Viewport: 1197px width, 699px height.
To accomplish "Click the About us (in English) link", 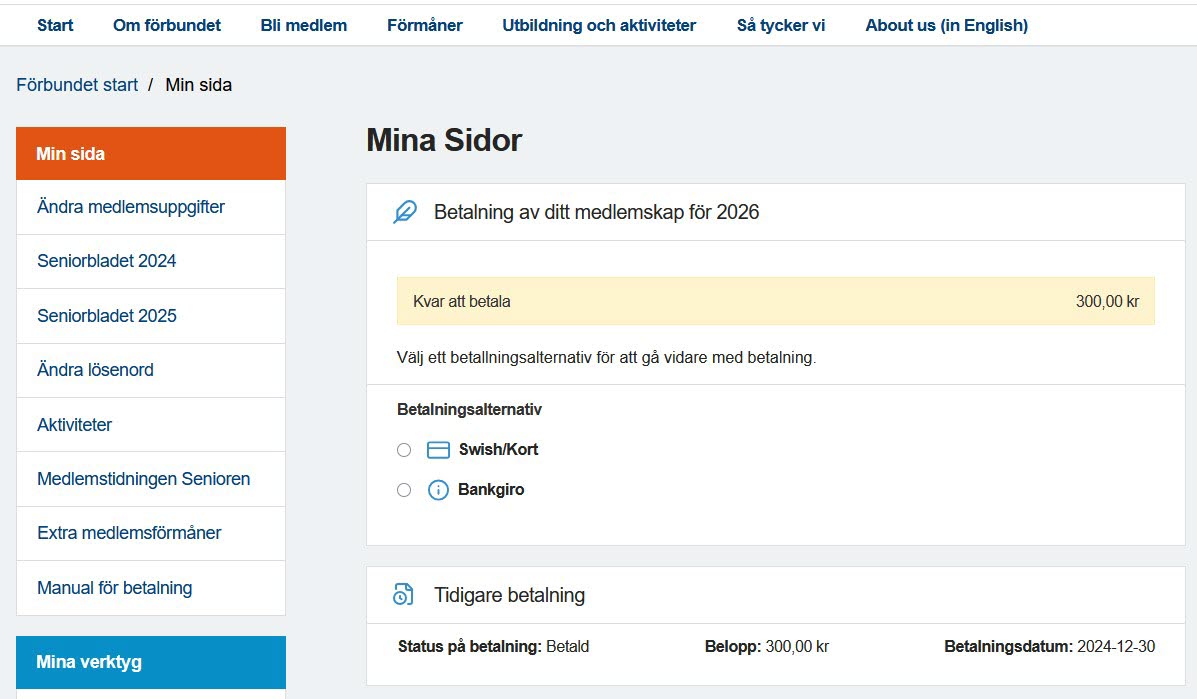I will click(946, 25).
